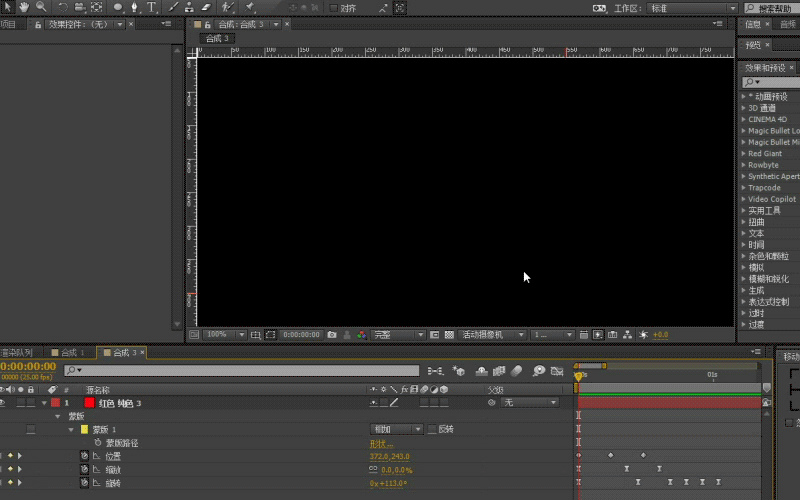Viewport: 800px width, 500px height.
Task: Select the Pen tool
Action: (x=134, y=7)
